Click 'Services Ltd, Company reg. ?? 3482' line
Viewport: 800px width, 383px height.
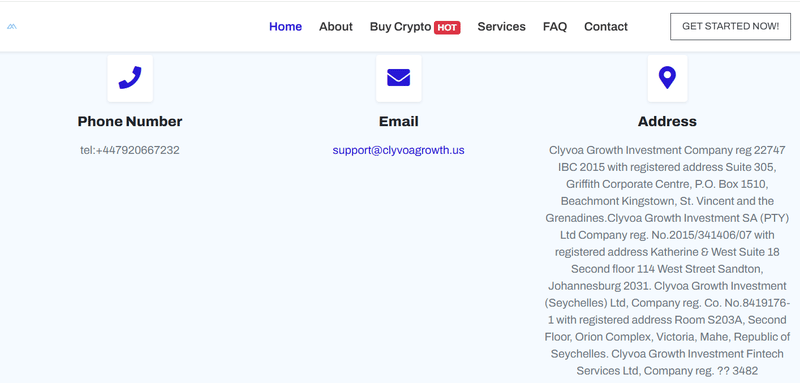point(667,371)
